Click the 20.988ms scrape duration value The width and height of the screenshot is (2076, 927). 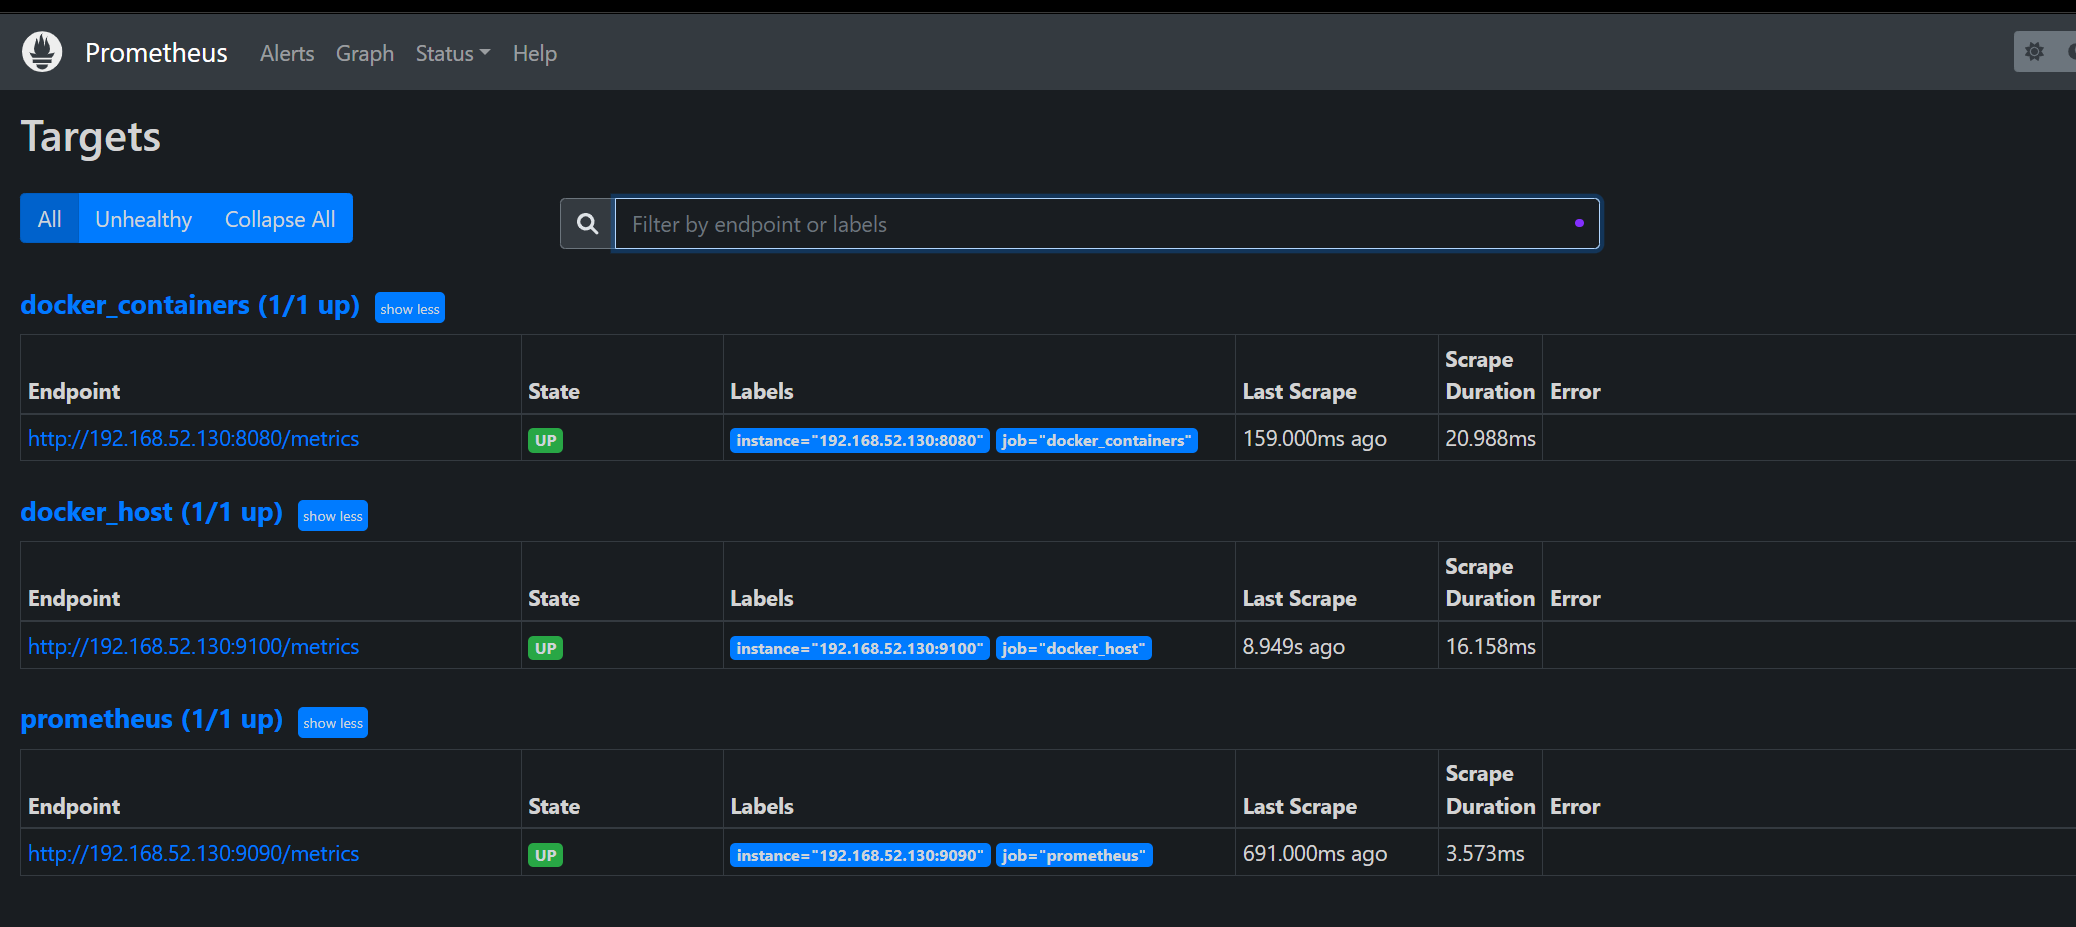click(x=1491, y=439)
